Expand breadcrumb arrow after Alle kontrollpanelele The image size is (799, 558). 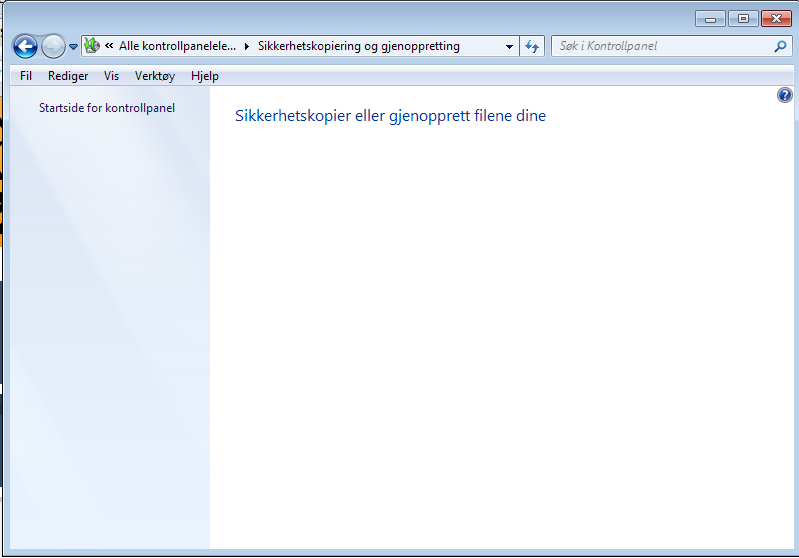(247, 46)
